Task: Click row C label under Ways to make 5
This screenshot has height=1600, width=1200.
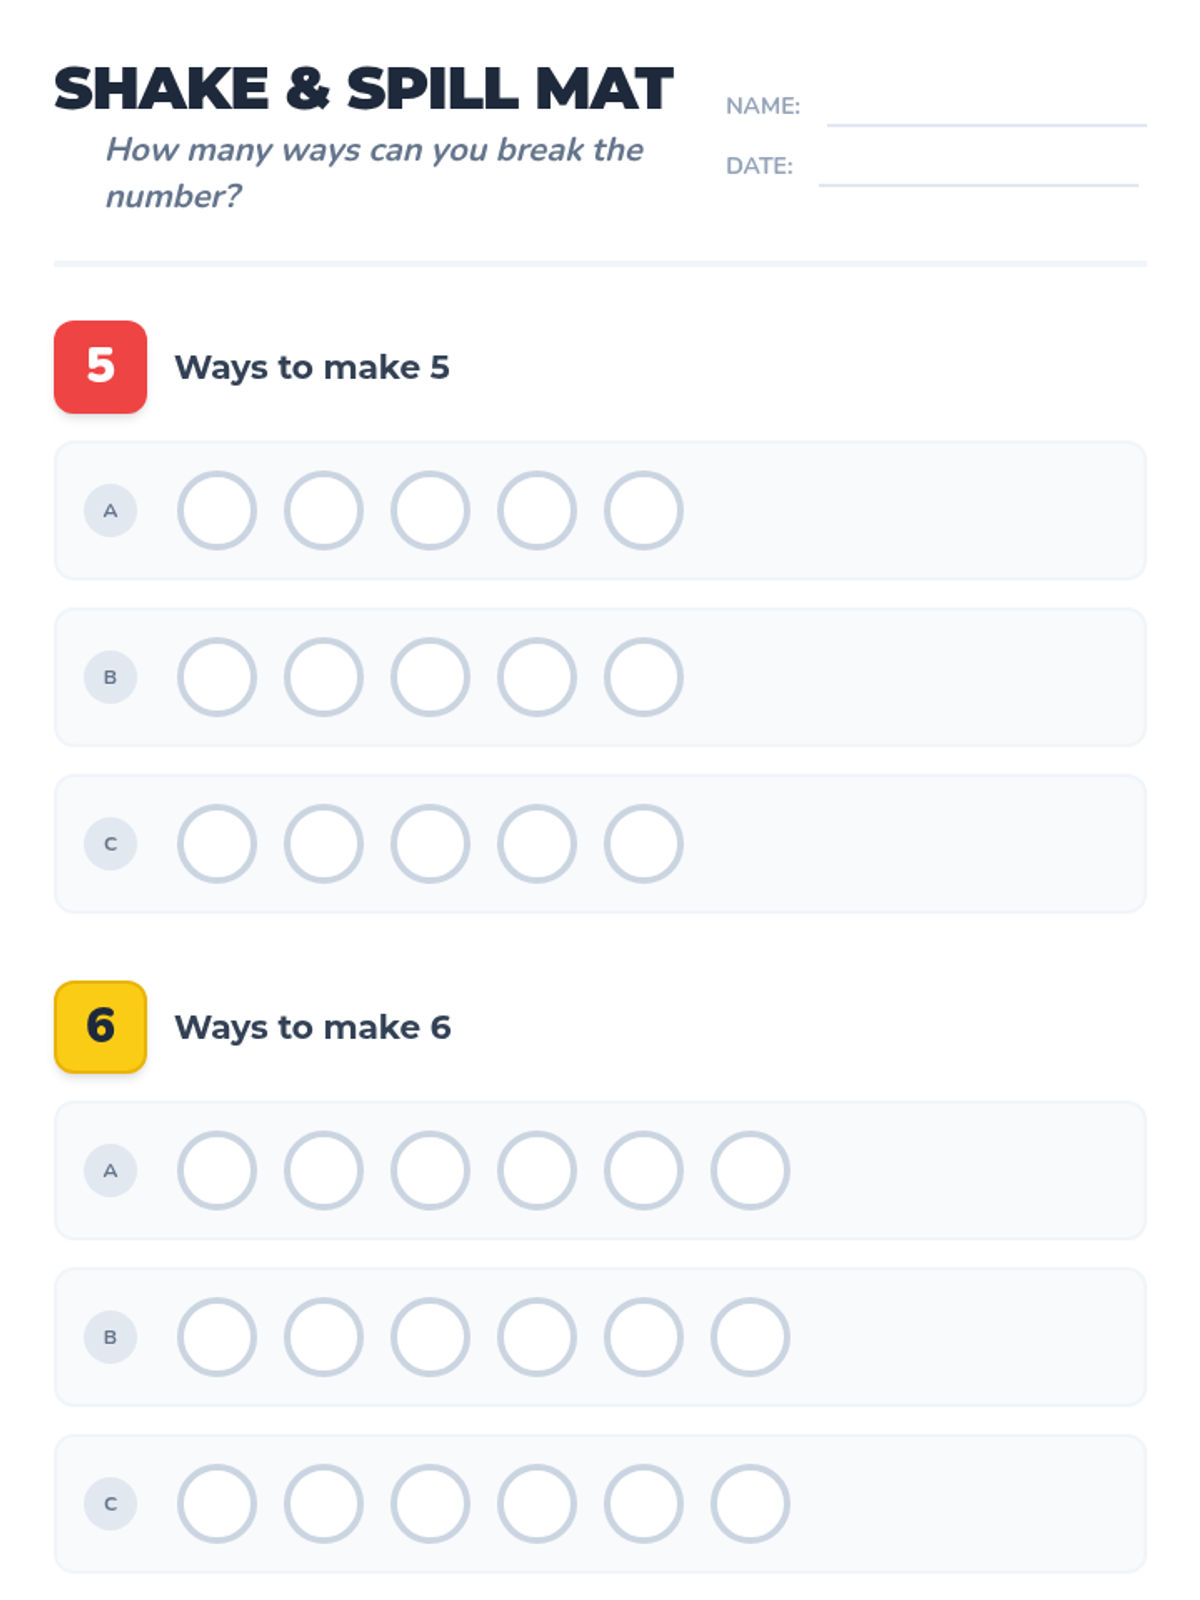Action: (110, 844)
